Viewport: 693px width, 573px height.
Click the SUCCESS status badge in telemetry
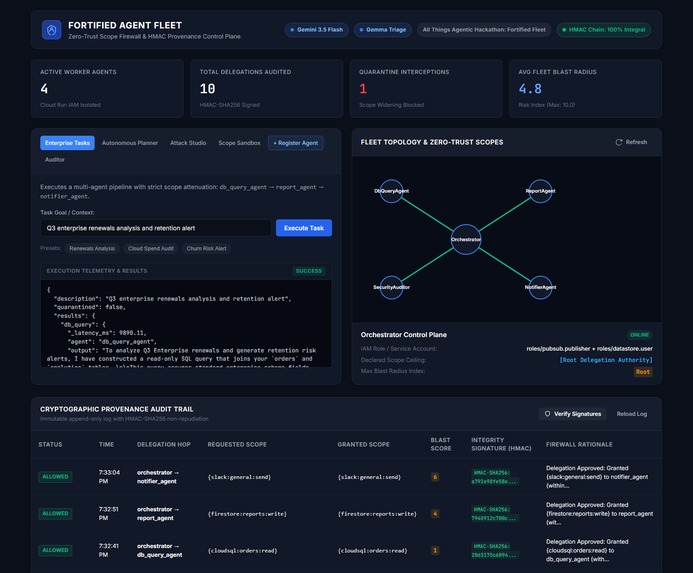click(309, 271)
